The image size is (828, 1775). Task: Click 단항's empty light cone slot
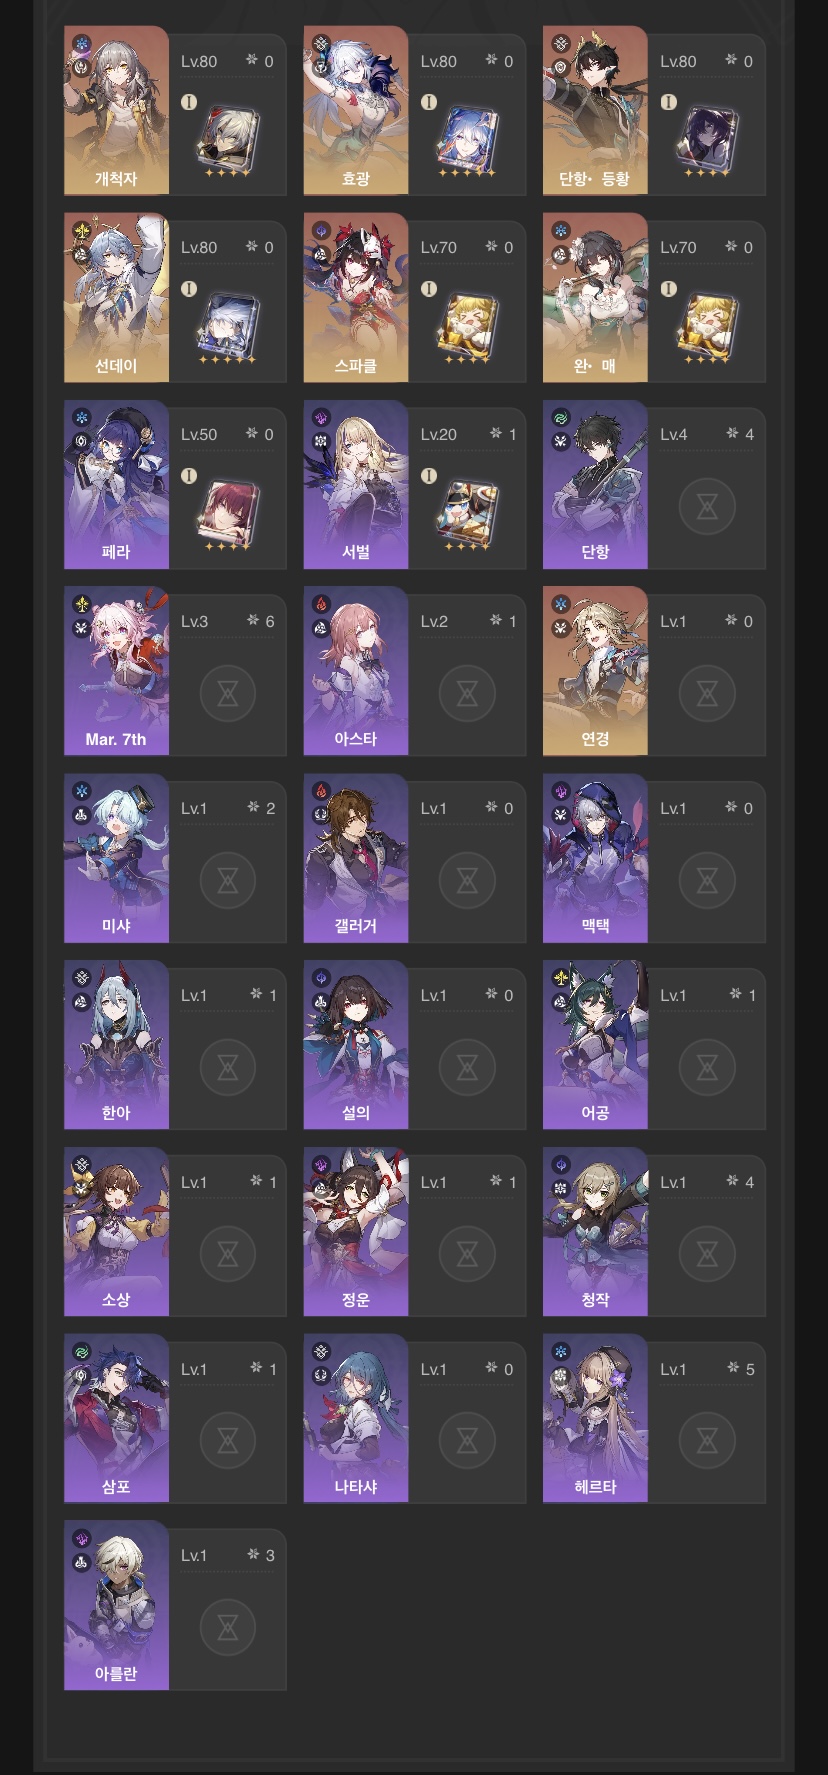tap(707, 506)
